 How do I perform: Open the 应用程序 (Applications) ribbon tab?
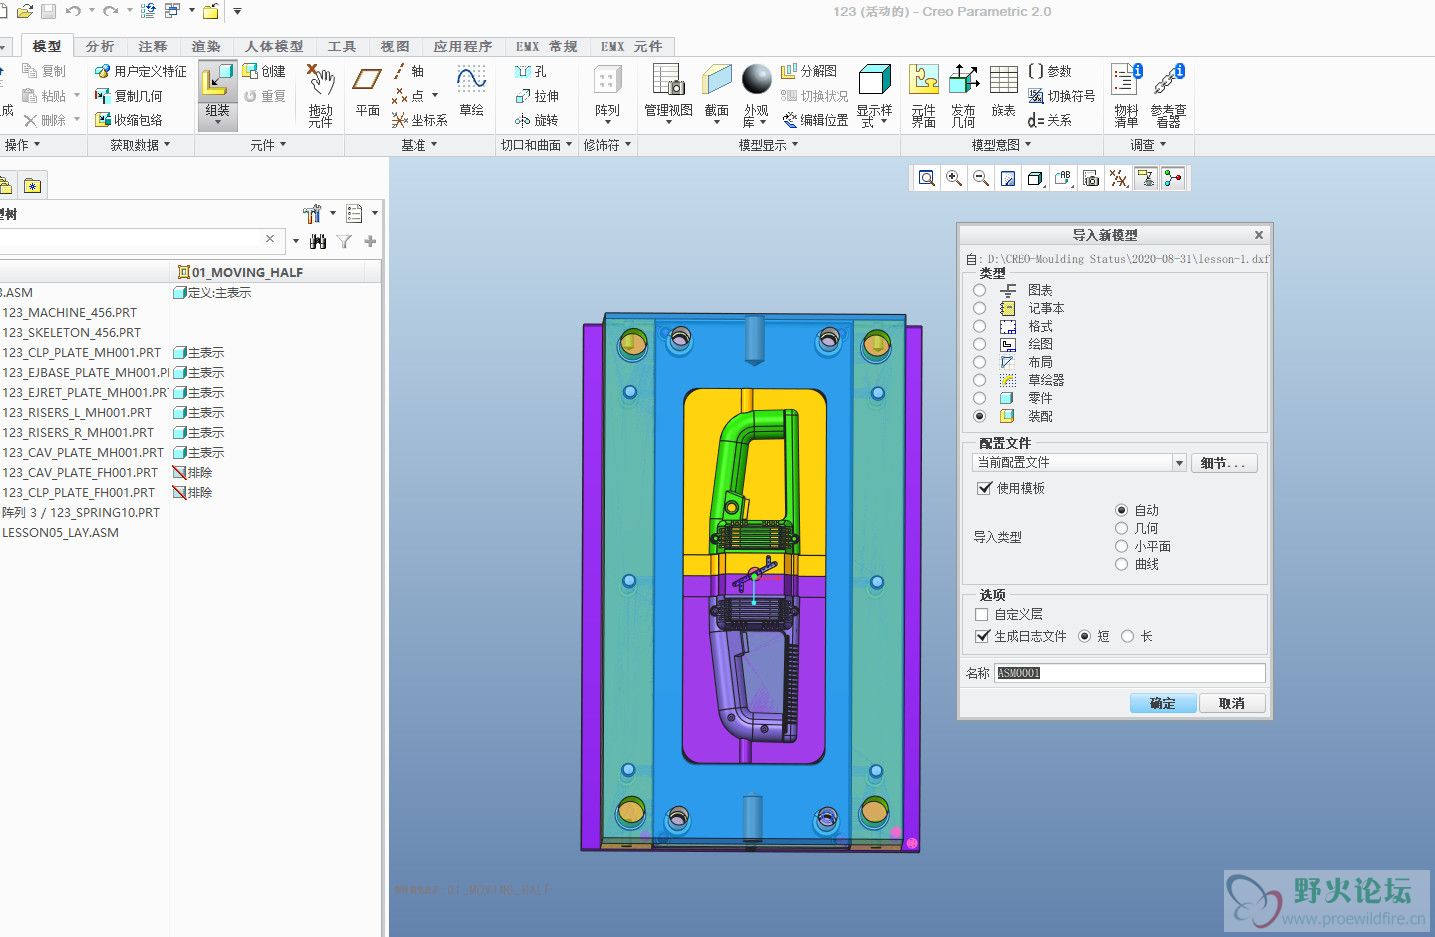(x=463, y=46)
